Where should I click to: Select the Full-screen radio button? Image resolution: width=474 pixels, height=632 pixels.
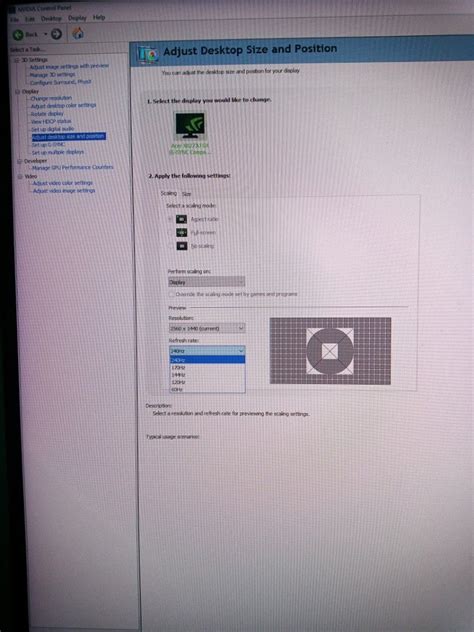coord(170,233)
